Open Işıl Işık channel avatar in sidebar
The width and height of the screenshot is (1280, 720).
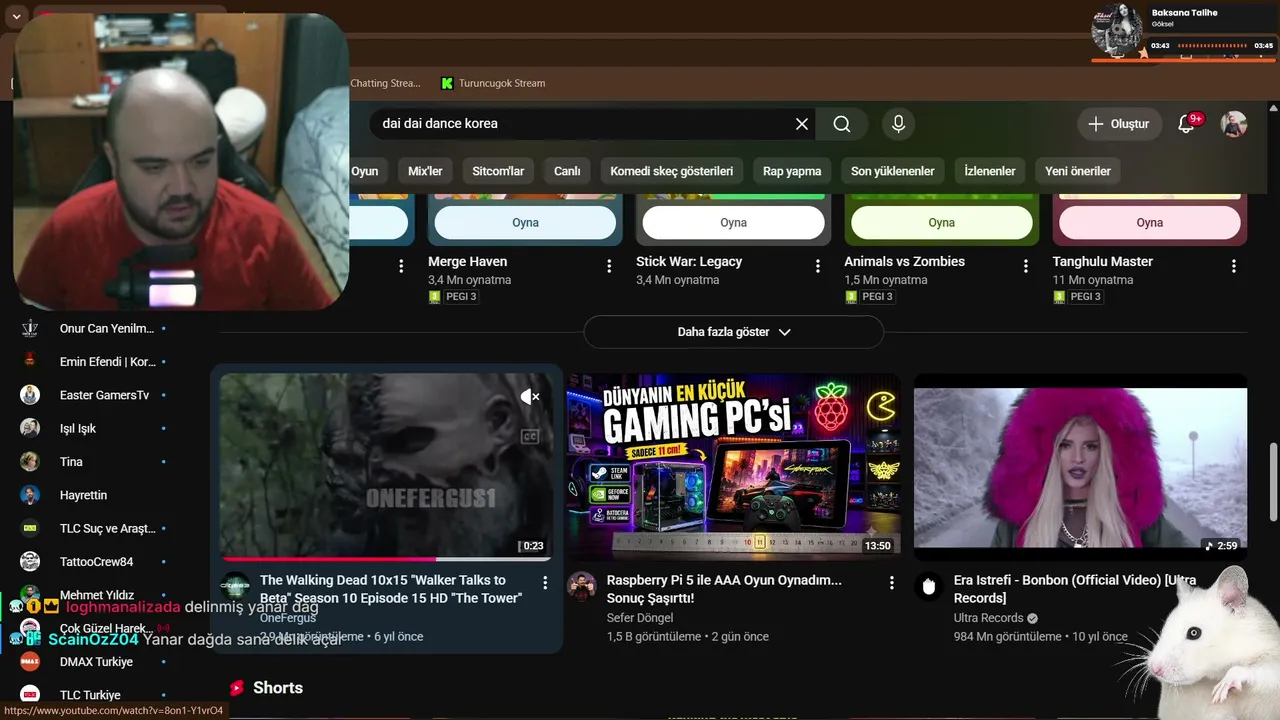[30, 428]
